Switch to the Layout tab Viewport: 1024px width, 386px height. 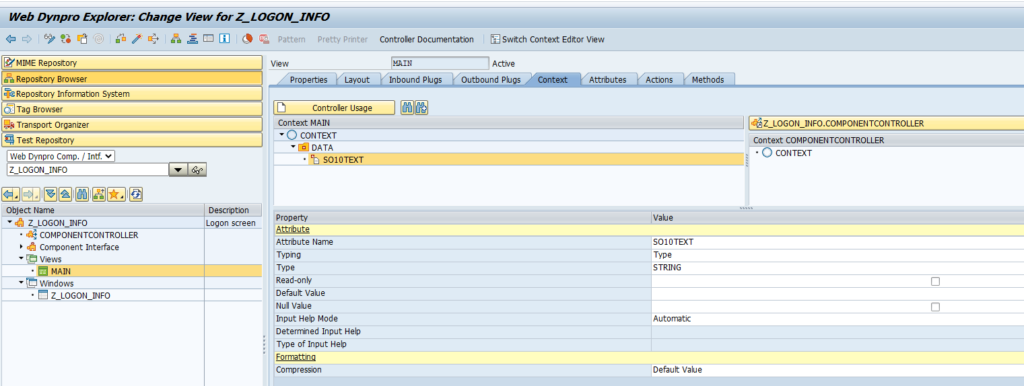(x=357, y=80)
